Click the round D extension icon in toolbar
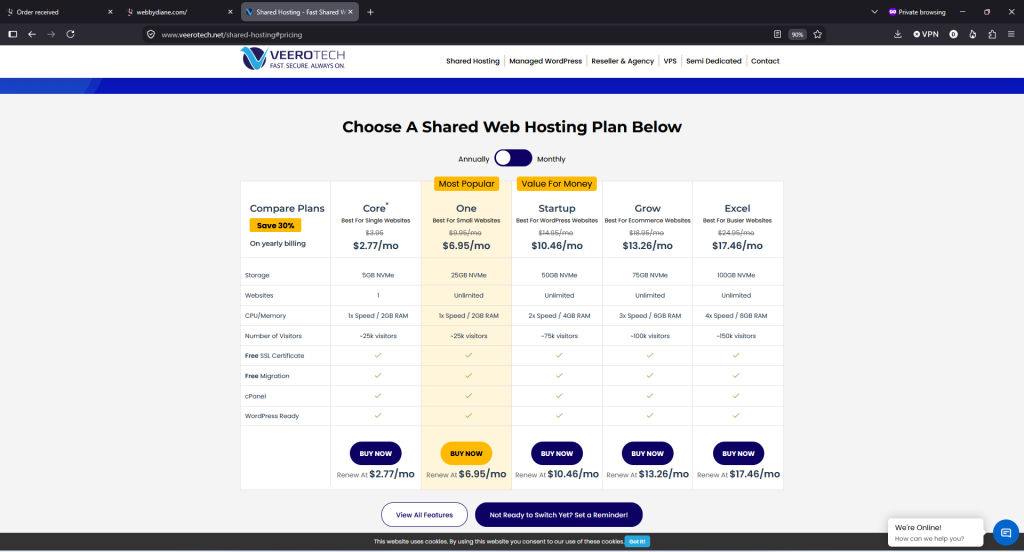This screenshot has width=1024, height=552. pyautogui.click(x=953, y=34)
